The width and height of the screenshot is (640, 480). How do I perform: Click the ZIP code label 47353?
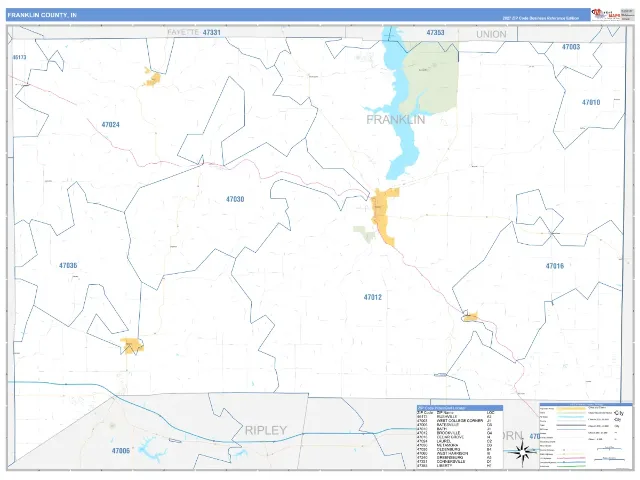(x=436, y=32)
